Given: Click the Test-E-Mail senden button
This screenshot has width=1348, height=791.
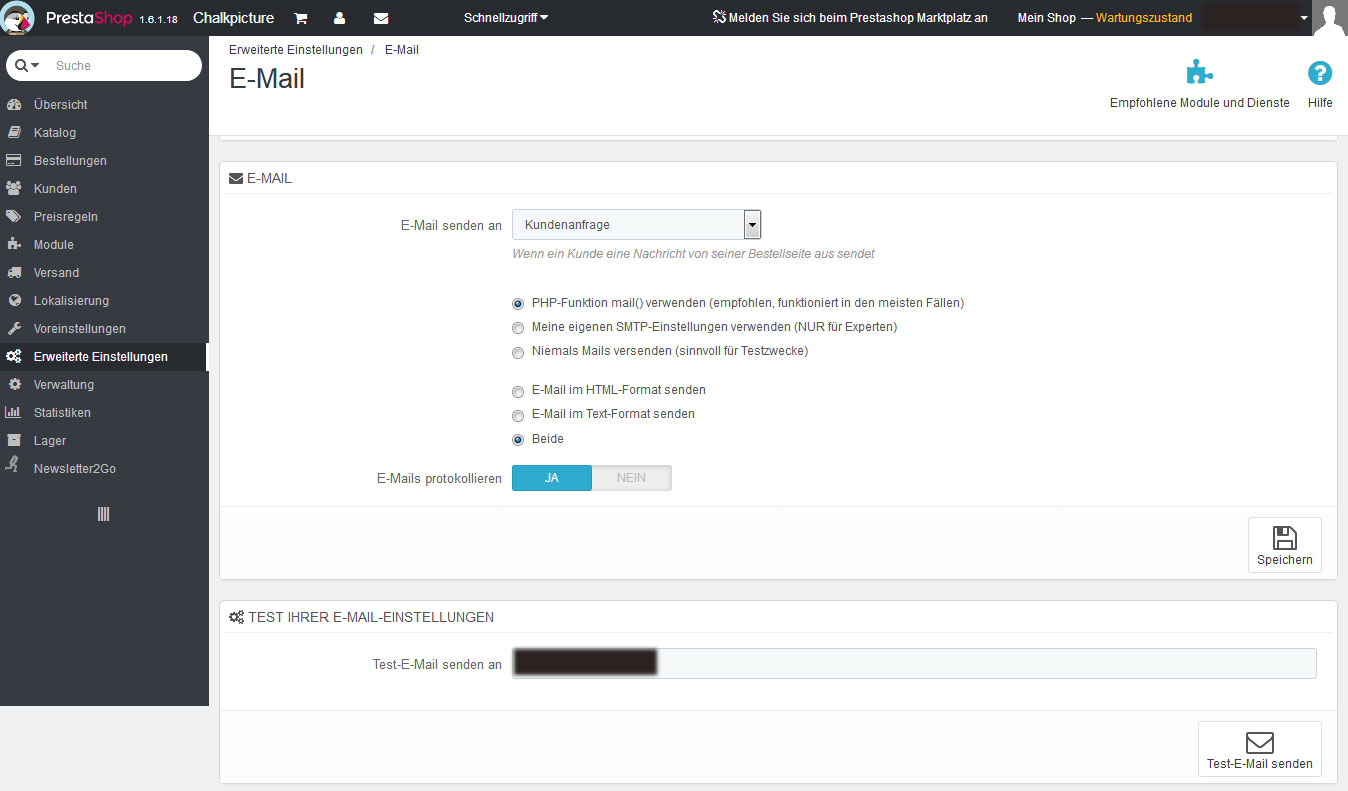Looking at the screenshot, I should pyautogui.click(x=1260, y=749).
